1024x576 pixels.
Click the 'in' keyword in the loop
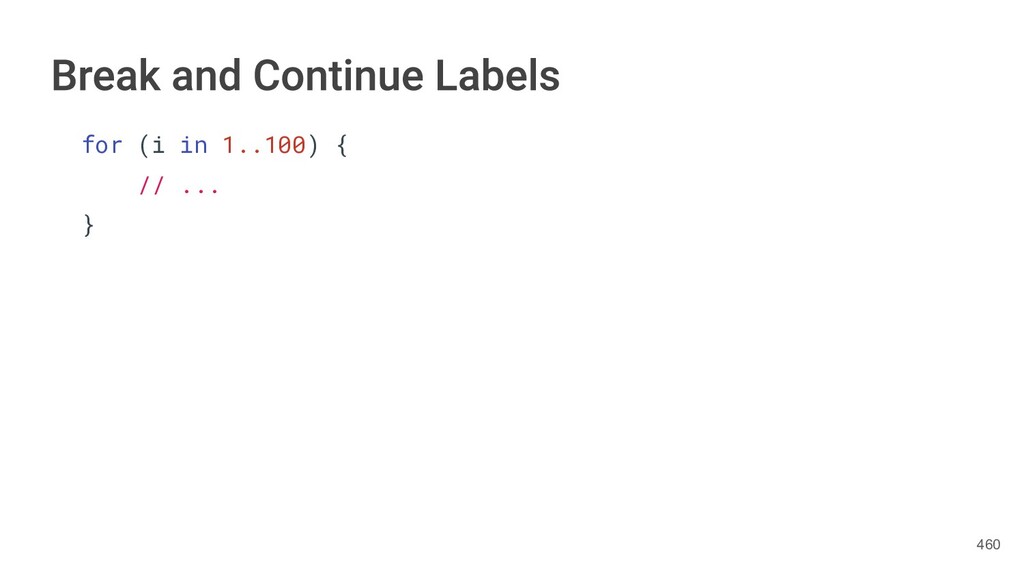tap(194, 145)
